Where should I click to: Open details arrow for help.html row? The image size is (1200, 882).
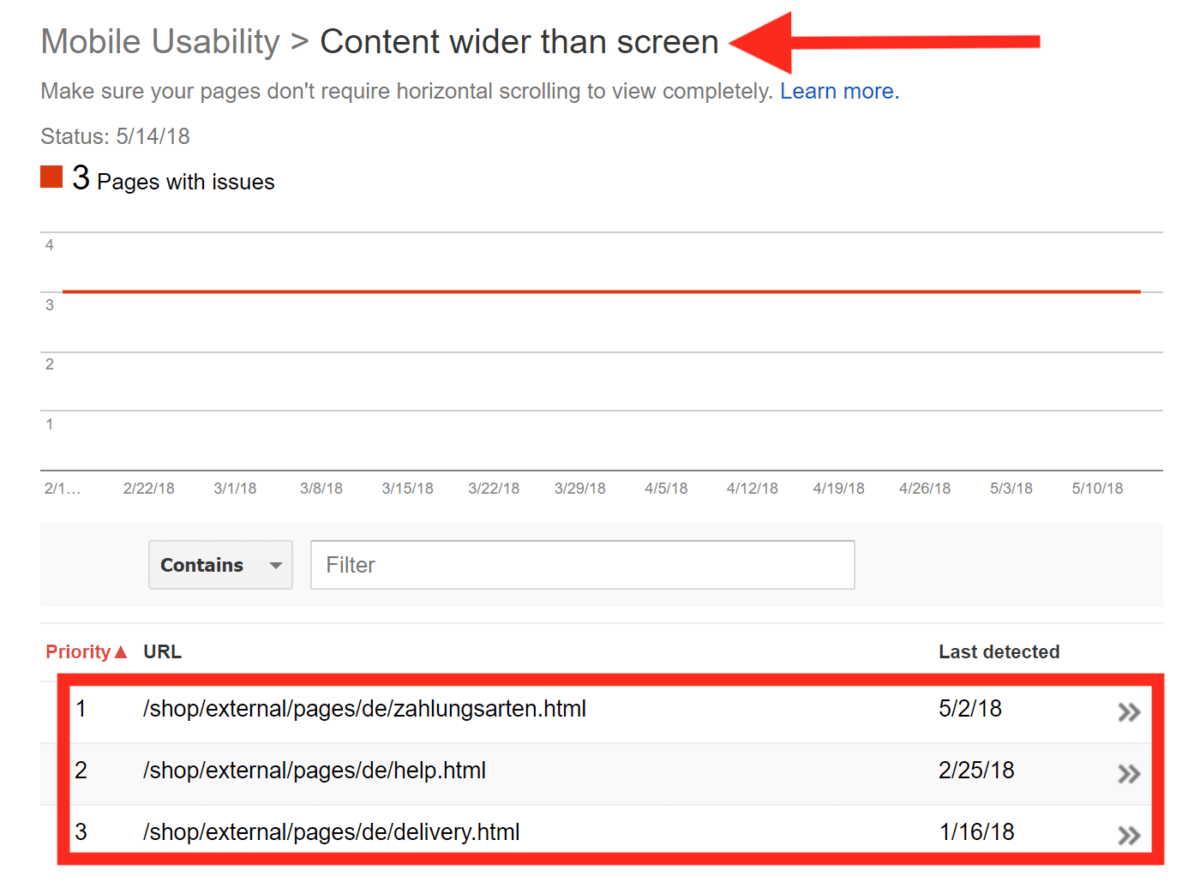(1129, 773)
